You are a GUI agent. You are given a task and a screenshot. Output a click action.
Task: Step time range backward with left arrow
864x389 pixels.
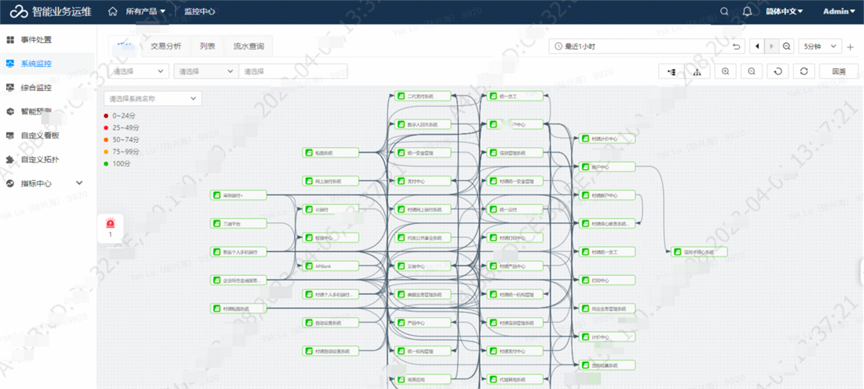tap(758, 46)
